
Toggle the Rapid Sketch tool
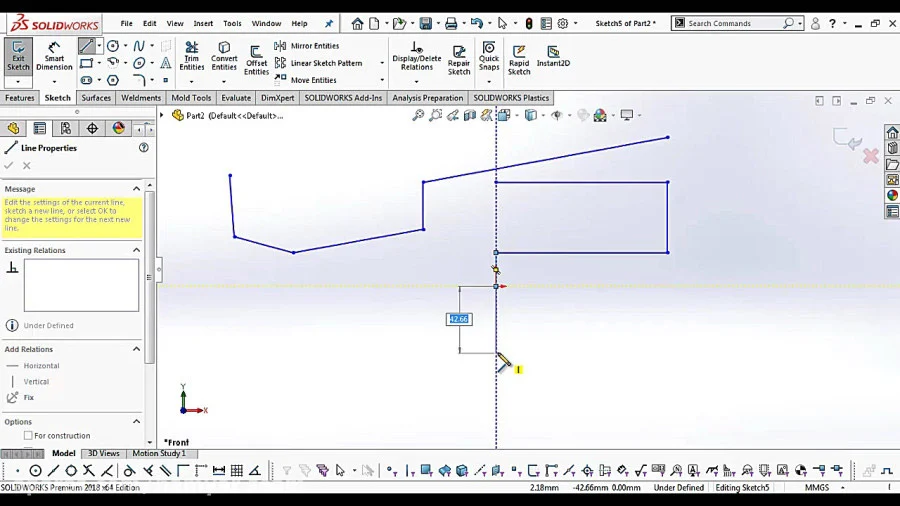pyautogui.click(x=519, y=60)
